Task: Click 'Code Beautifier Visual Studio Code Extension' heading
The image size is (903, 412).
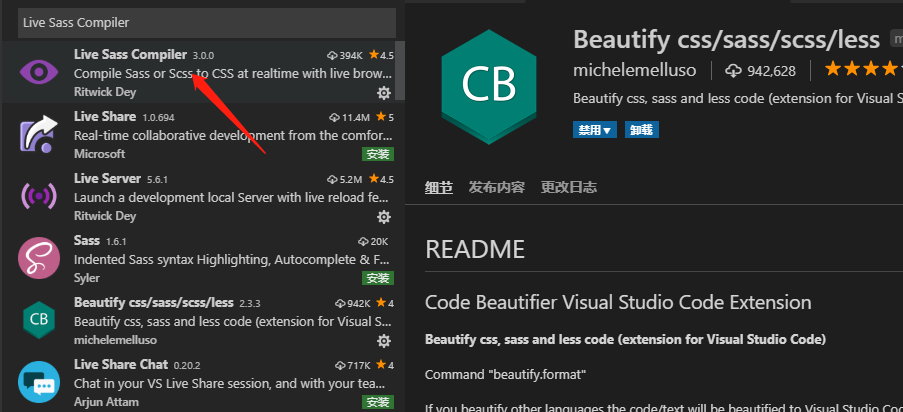Action: pyautogui.click(x=618, y=303)
